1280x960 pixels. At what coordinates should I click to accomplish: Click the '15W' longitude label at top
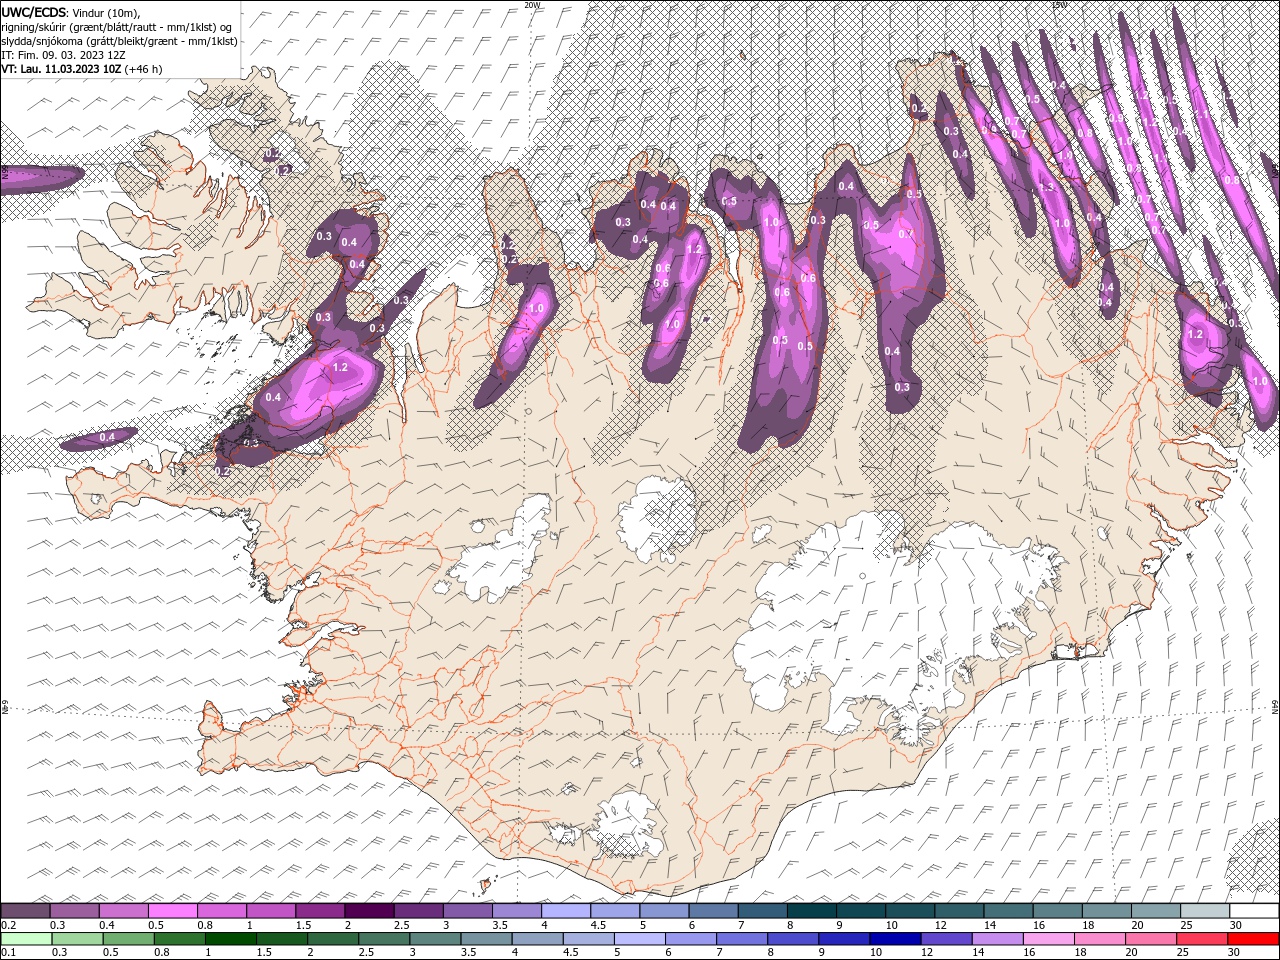[x=1059, y=4]
